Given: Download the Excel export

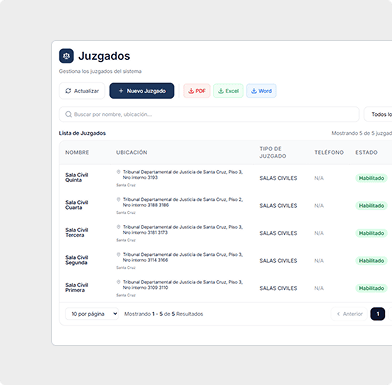Looking at the screenshot, I should coord(228,91).
